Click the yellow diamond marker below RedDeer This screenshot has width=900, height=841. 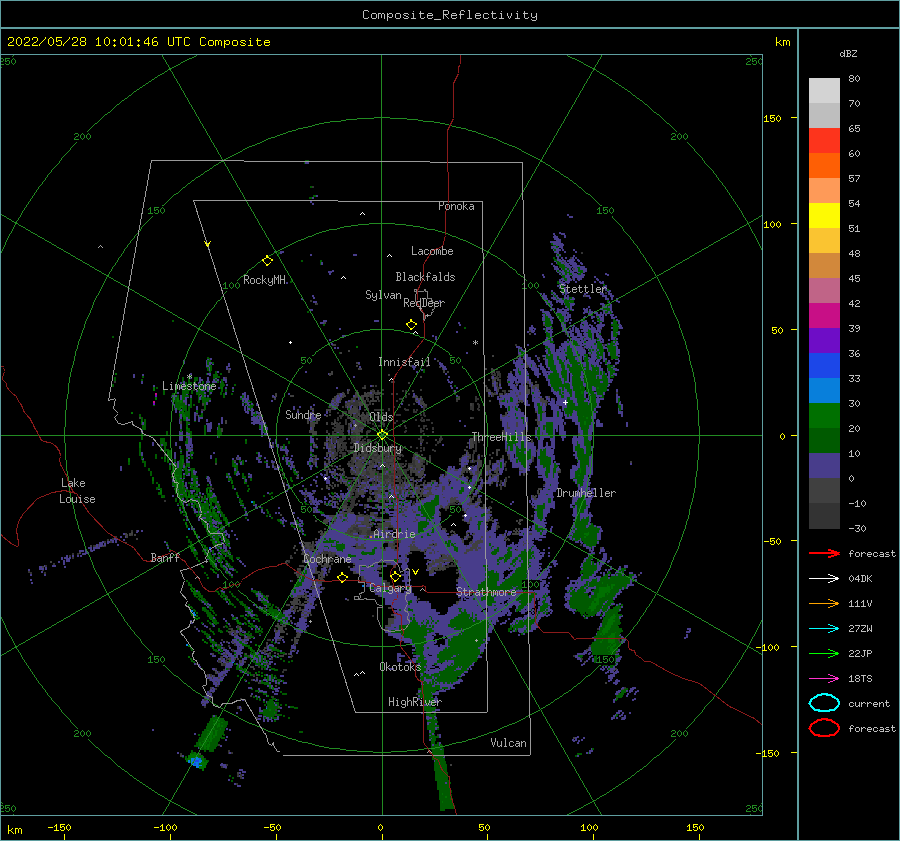pyautogui.click(x=412, y=324)
